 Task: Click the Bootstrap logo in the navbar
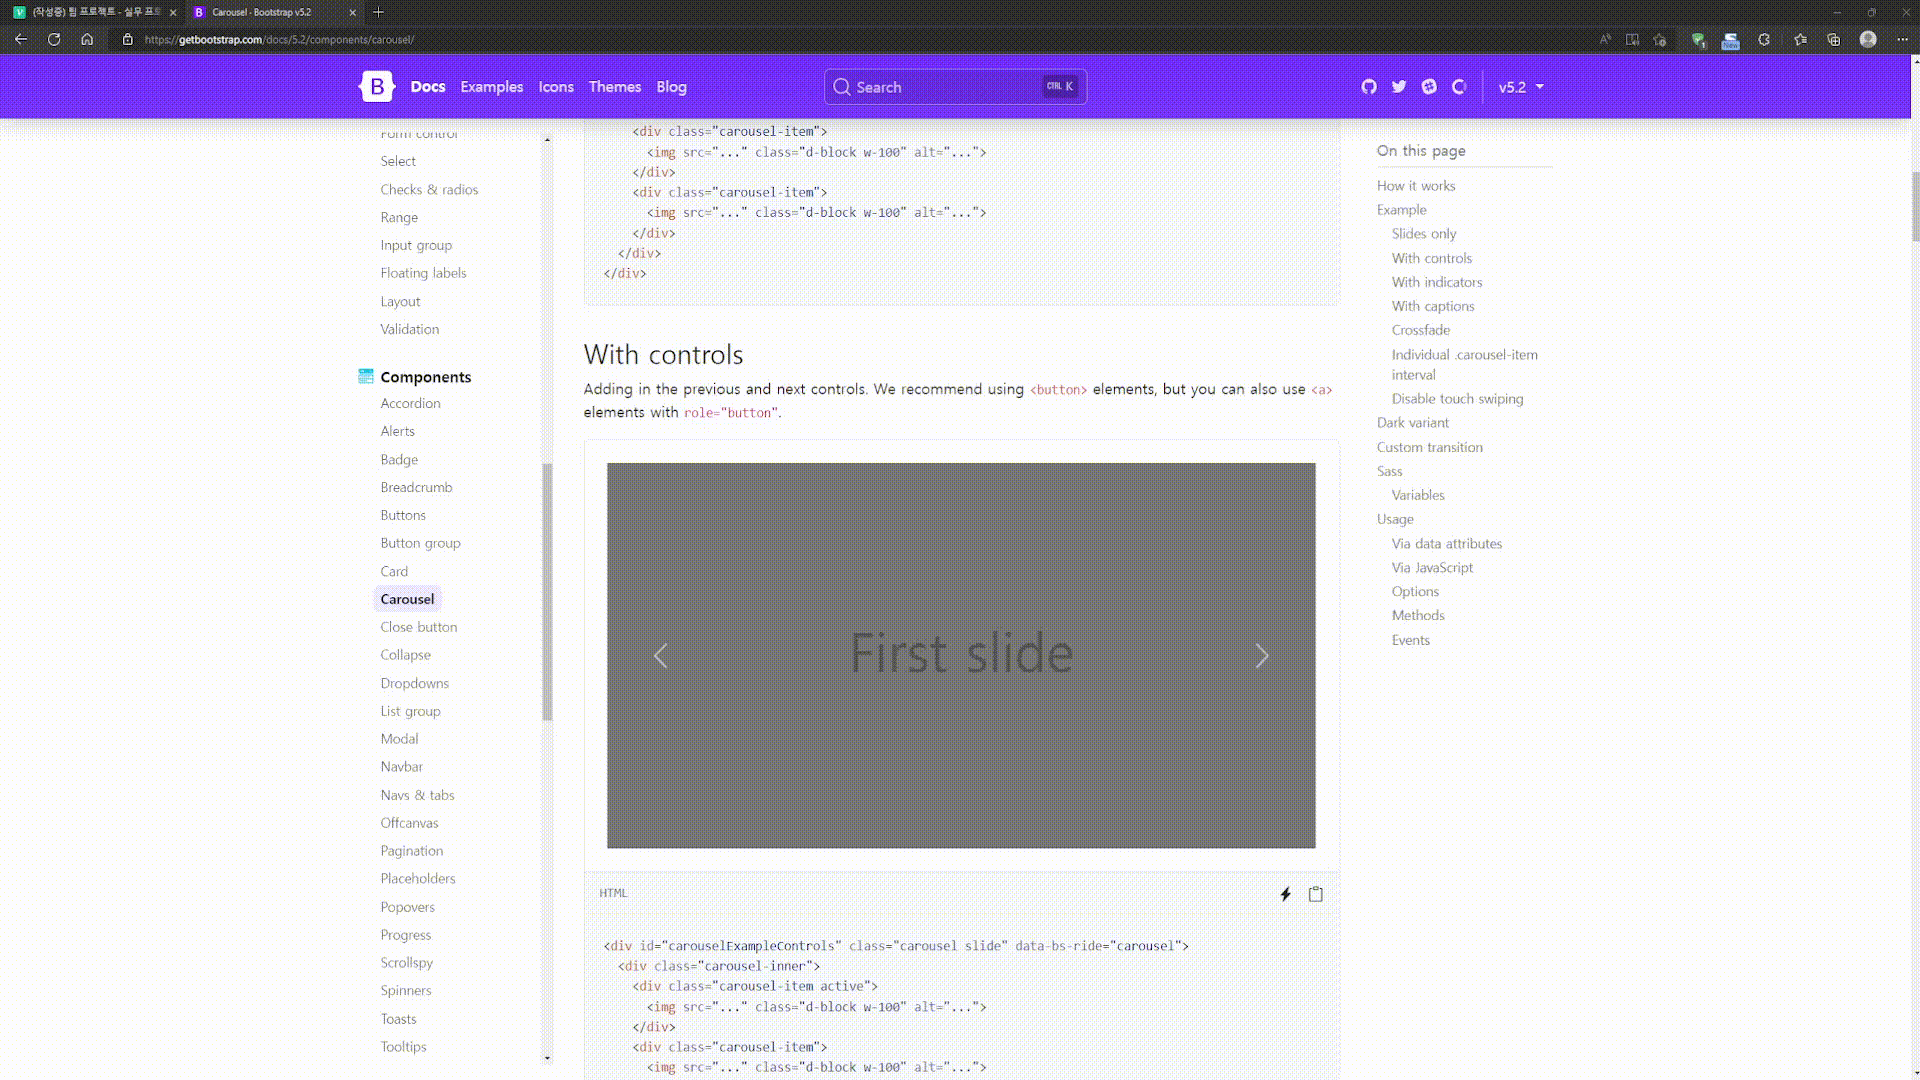pos(377,87)
